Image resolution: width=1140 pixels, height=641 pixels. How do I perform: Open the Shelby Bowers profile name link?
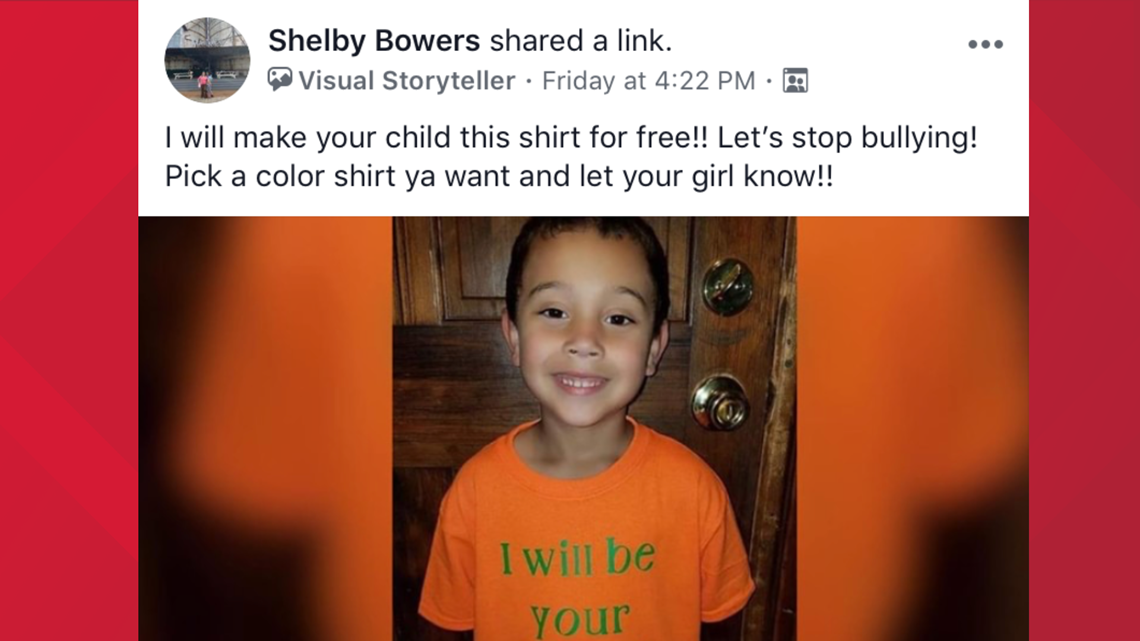(x=374, y=41)
